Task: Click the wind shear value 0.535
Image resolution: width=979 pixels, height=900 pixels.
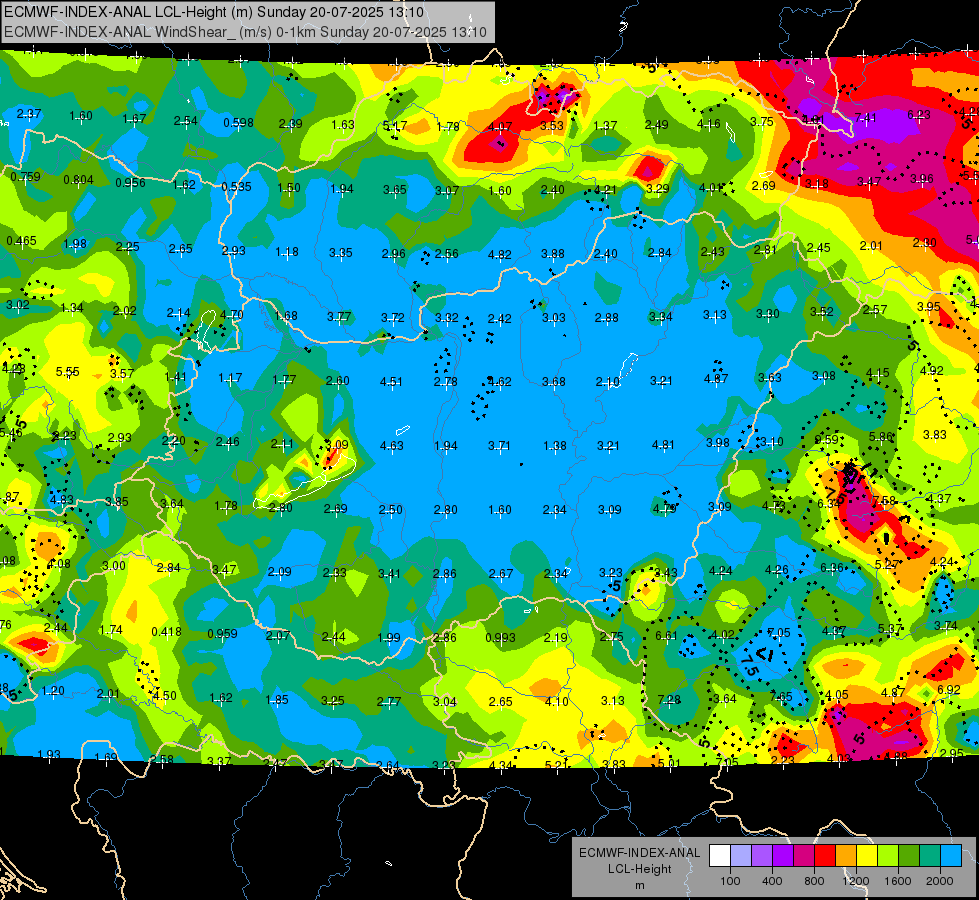Action: (237, 187)
